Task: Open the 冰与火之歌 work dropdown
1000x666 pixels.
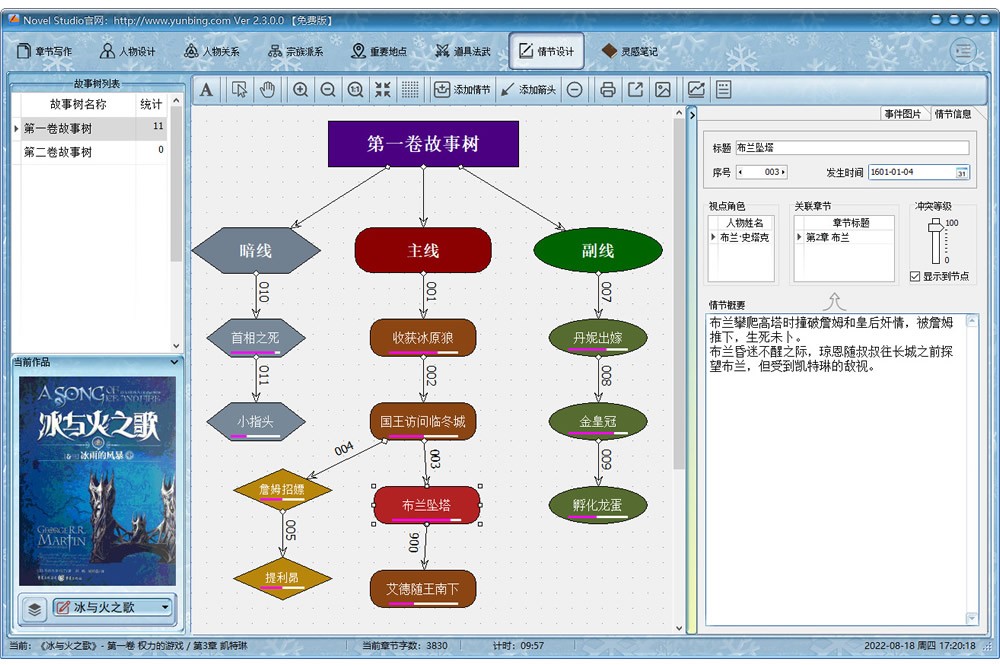Action: [112, 607]
